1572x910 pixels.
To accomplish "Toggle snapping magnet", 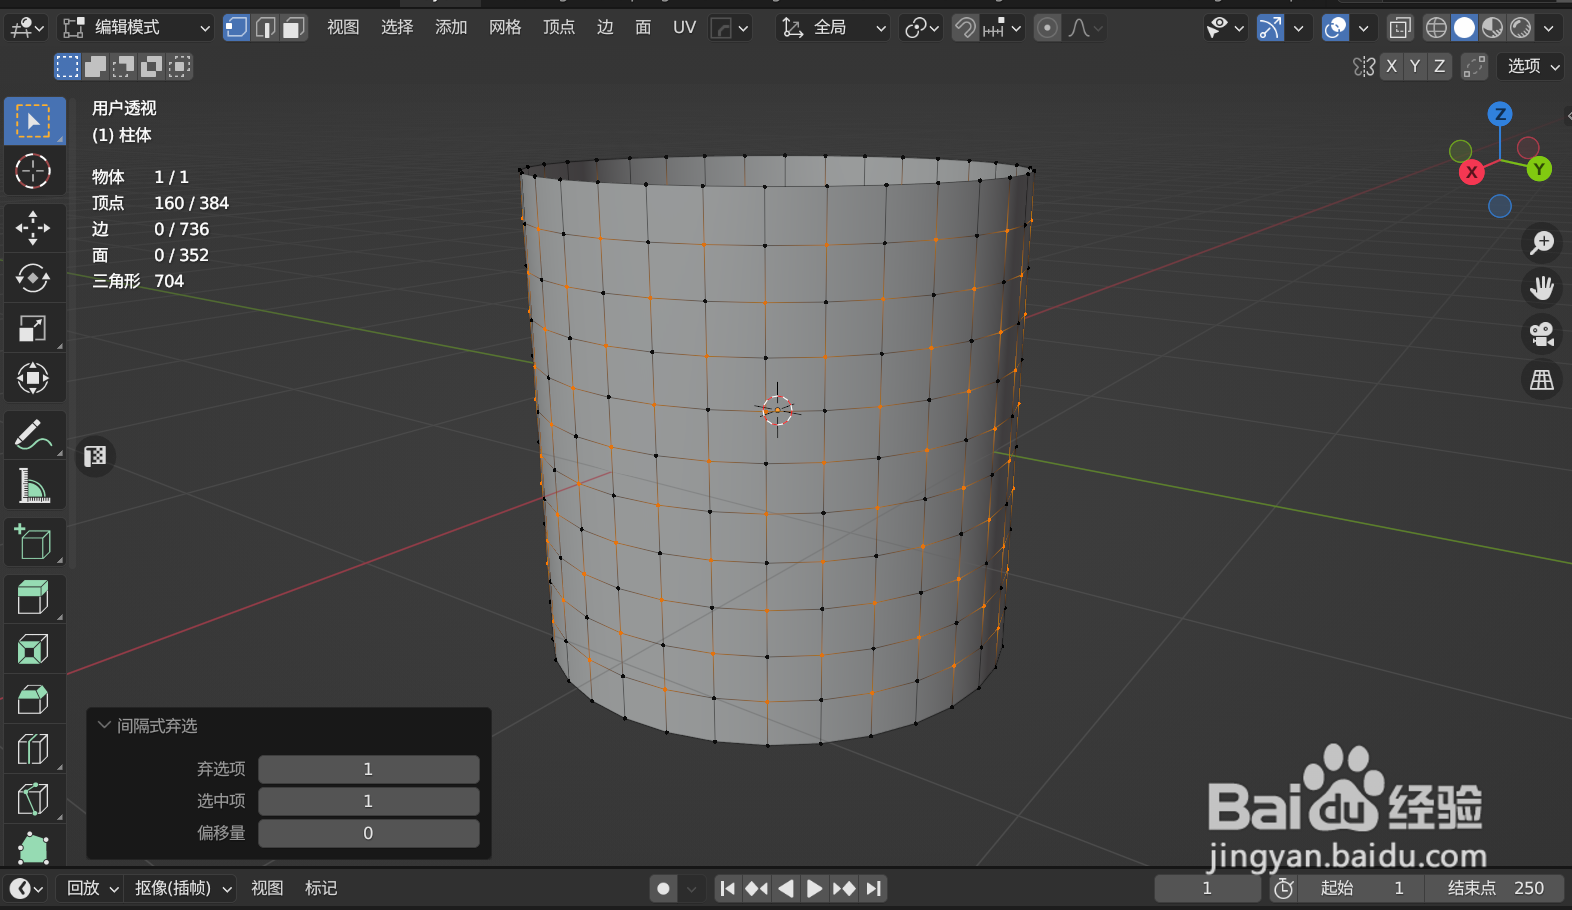I will tap(965, 28).
